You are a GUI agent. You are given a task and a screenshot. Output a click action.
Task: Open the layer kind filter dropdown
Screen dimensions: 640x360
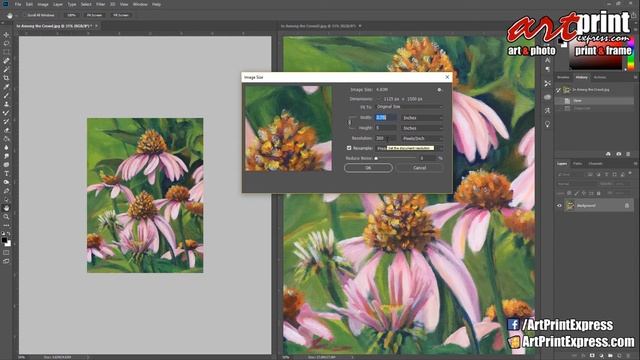570,174
